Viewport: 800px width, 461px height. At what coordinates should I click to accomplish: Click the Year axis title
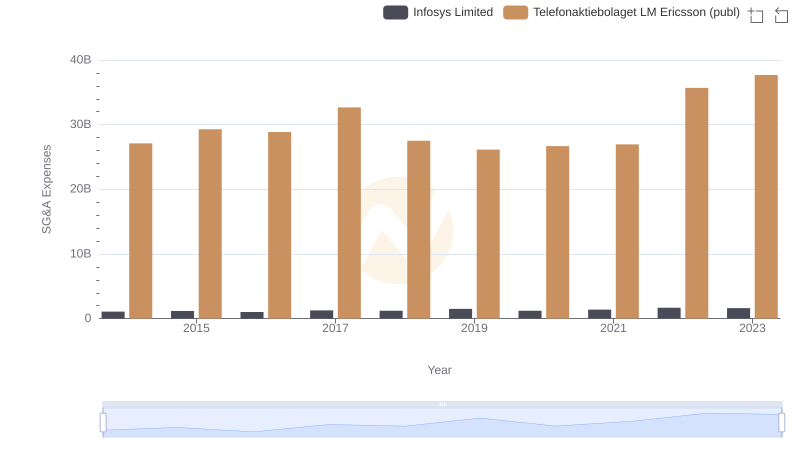440,370
